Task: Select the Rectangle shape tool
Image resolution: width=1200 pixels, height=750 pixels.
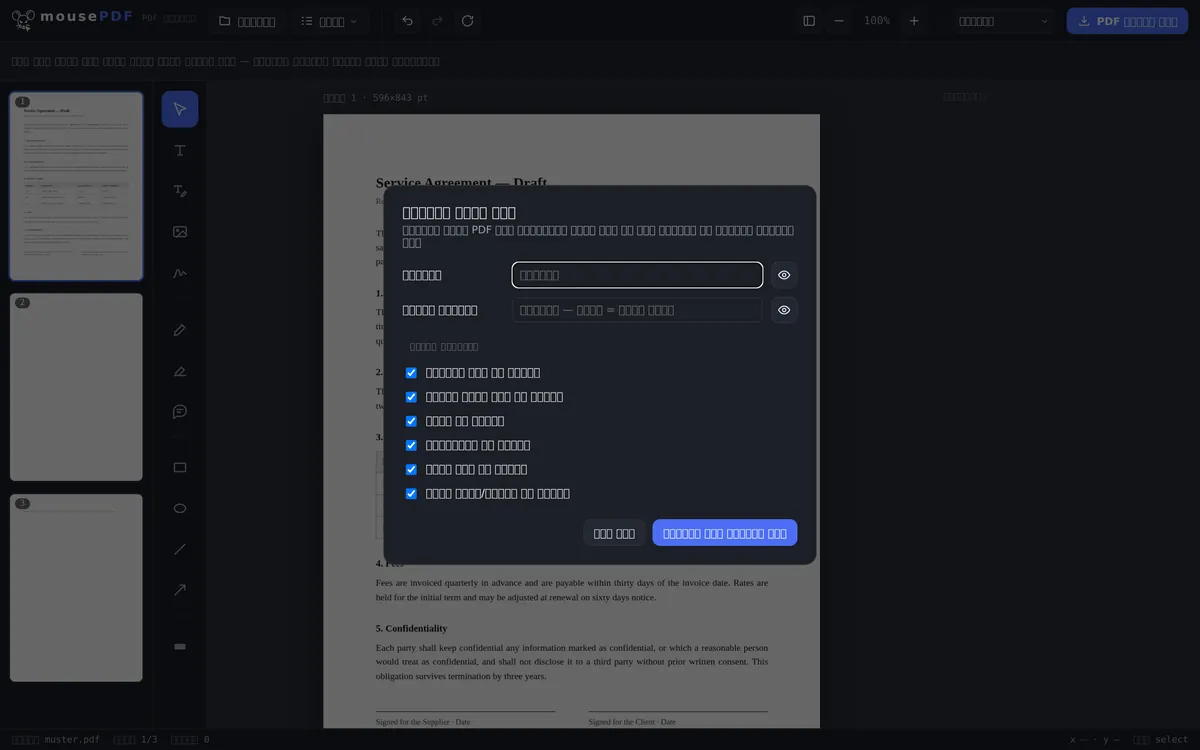Action: pos(180,467)
